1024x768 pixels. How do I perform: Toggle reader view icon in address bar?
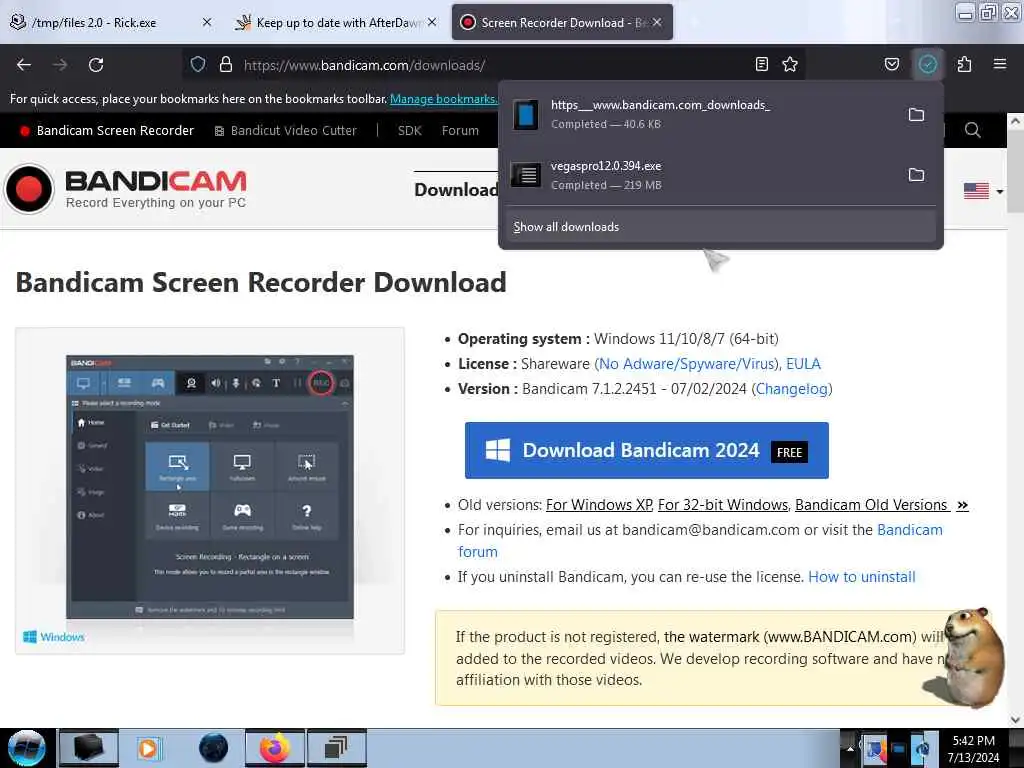pos(761,65)
